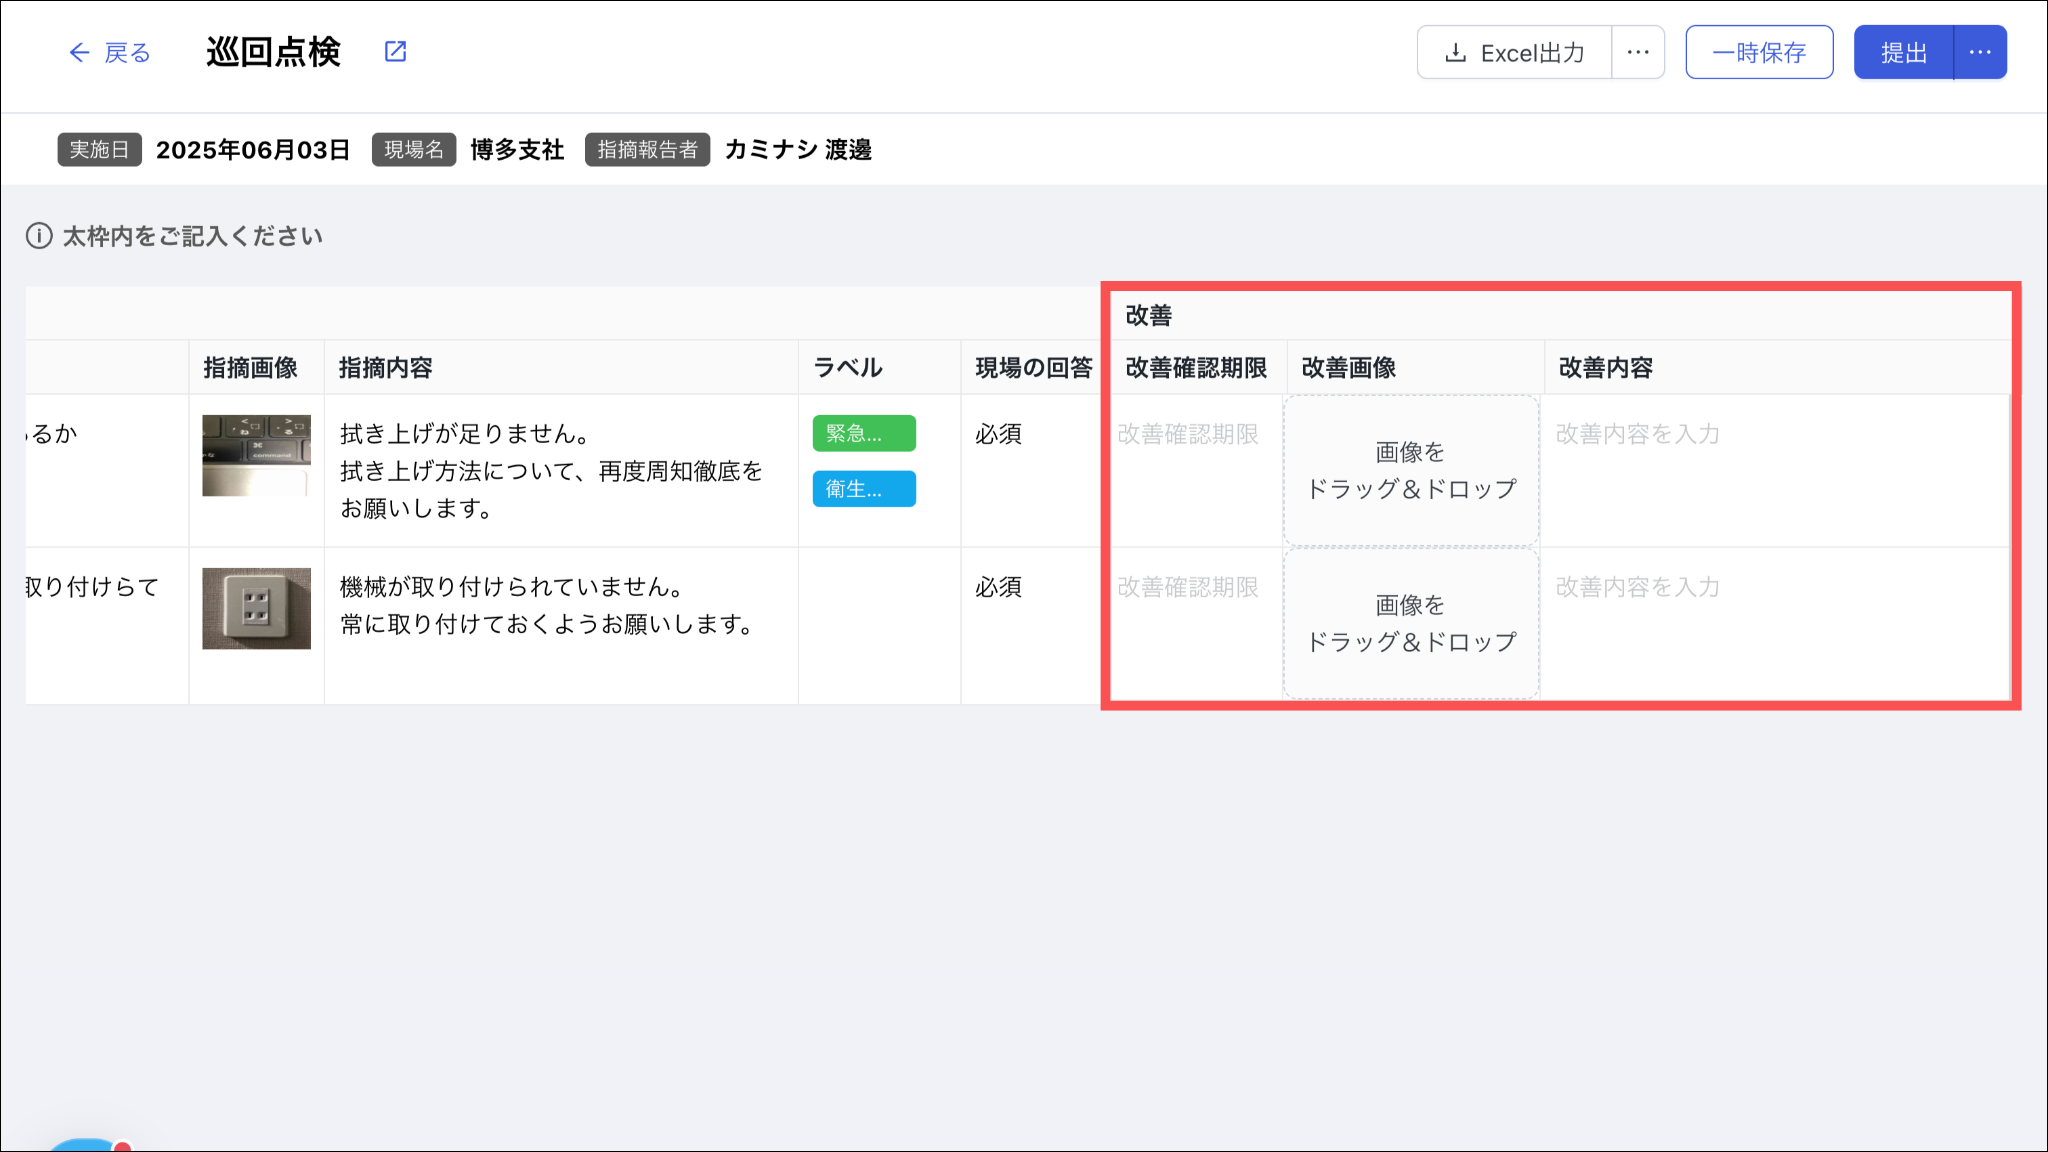
Task: Click the Excel出力 download button
Action: (1515, 53)
